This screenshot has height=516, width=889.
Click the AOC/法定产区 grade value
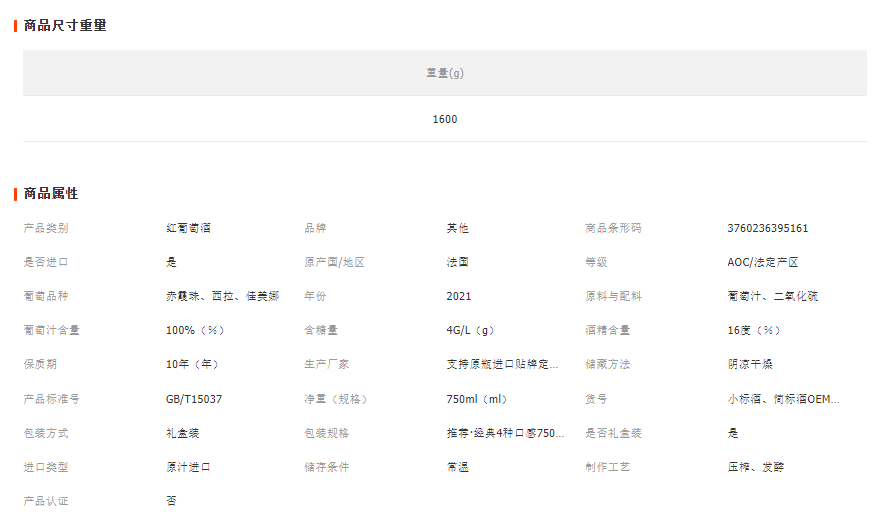[762, 262]
